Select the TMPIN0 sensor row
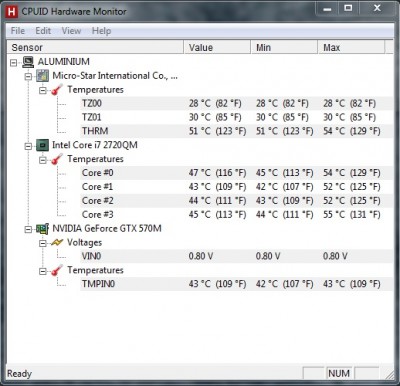Viewport: 400px width, 386px height. pyautogui.click(x=236, y=284)
